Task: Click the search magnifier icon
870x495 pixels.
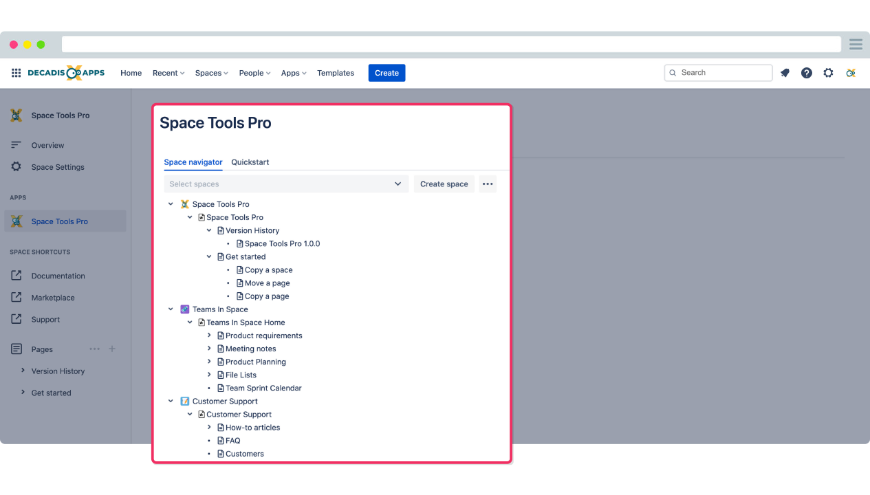Action: (672, 73)
